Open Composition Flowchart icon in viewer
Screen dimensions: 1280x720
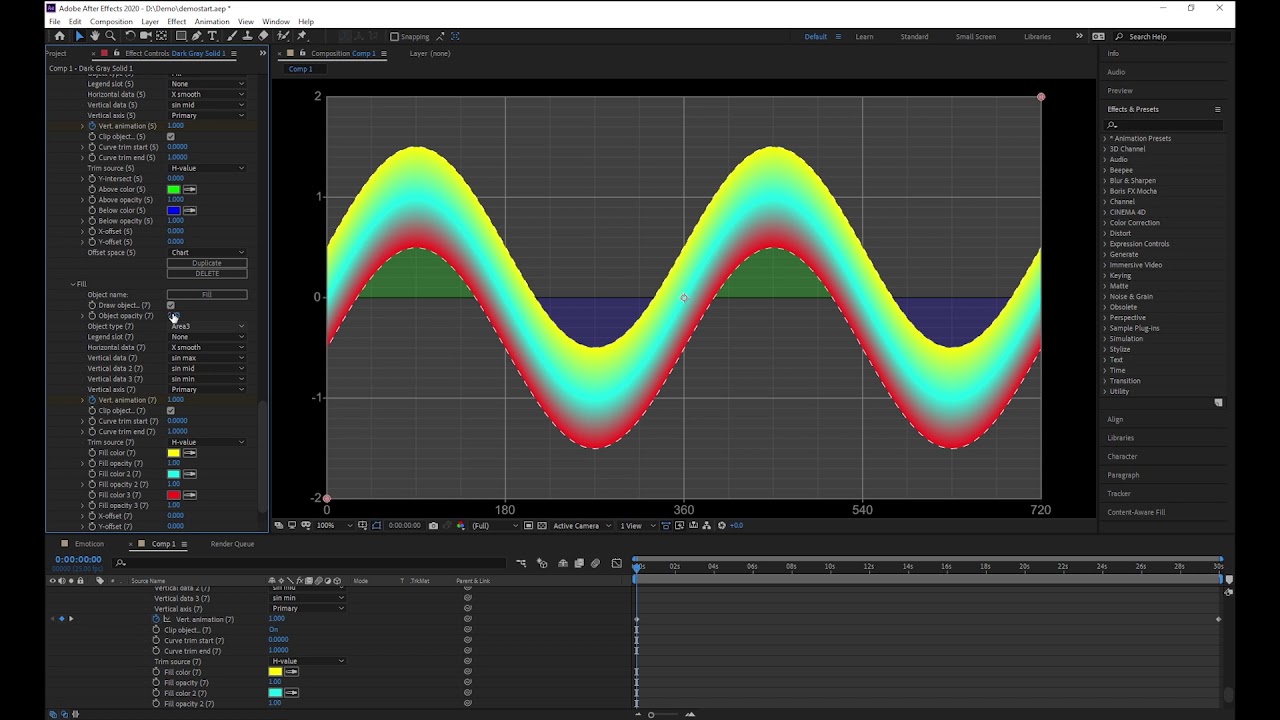706,525
